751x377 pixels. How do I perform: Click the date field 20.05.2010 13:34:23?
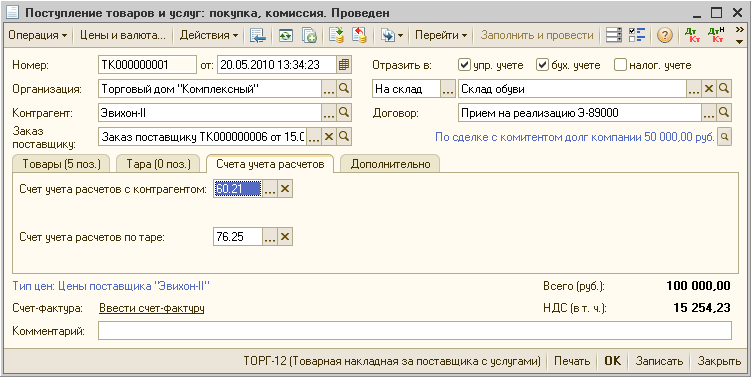click(x=277, y=65)
